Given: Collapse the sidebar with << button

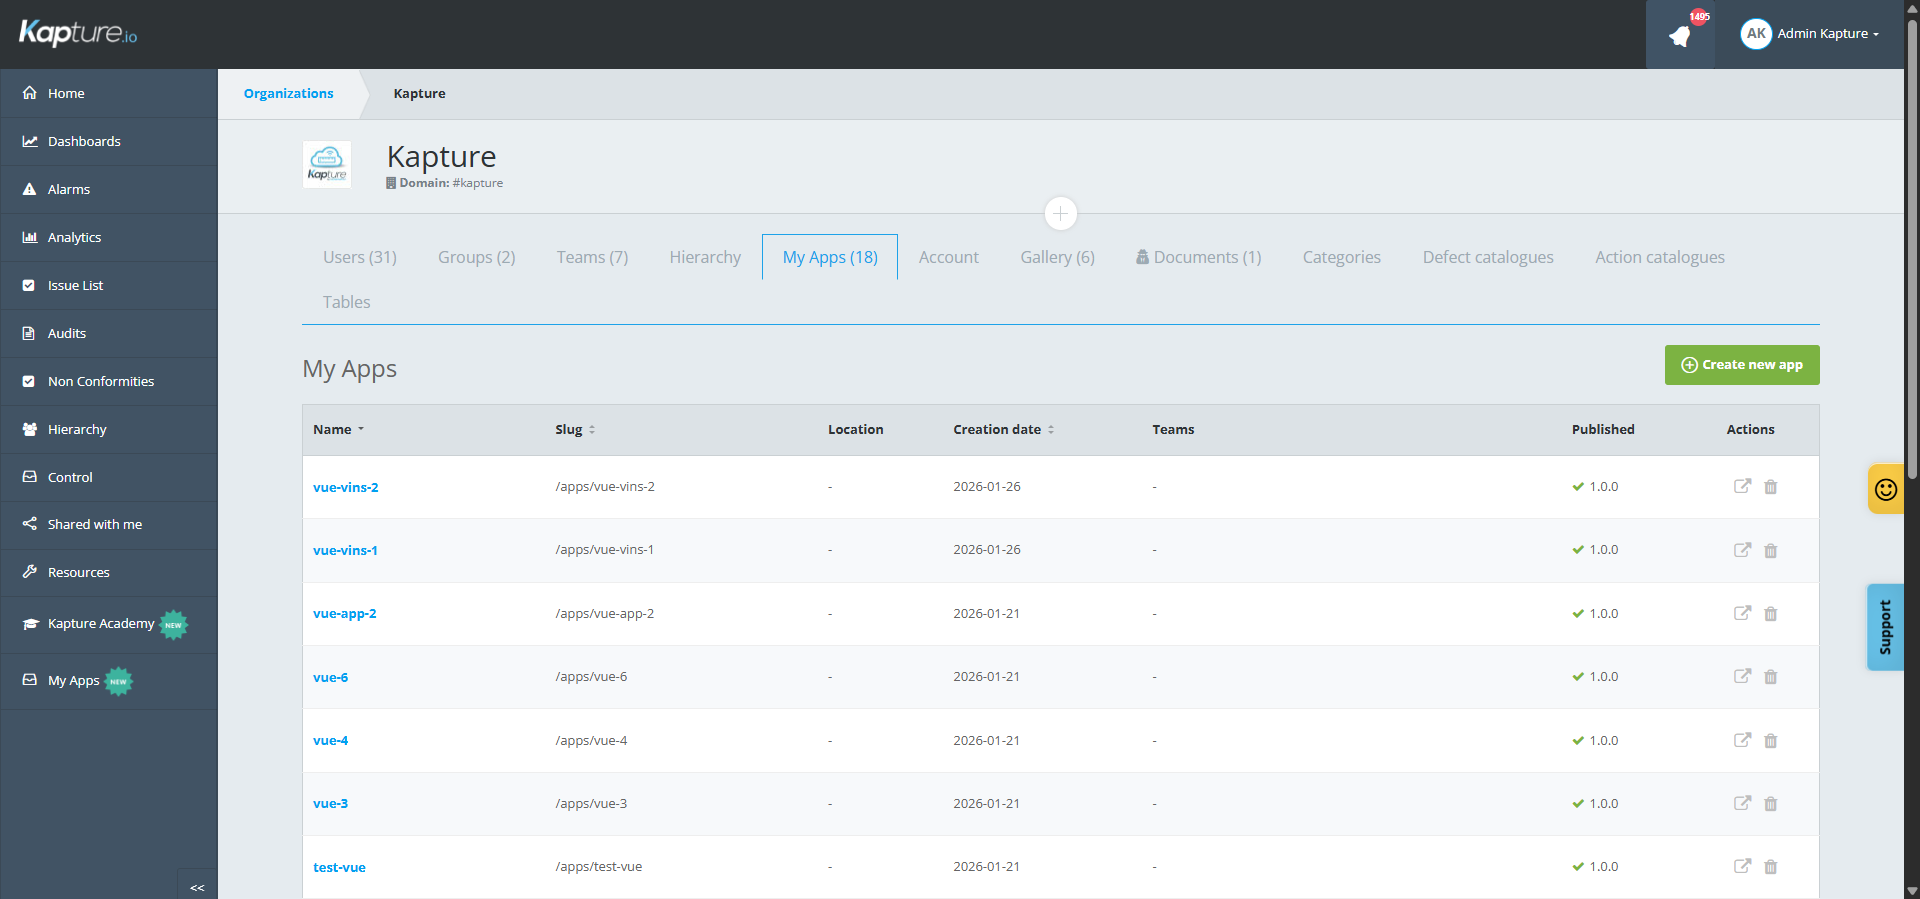Looking at the screenshot, I should [x=197, y=887].
